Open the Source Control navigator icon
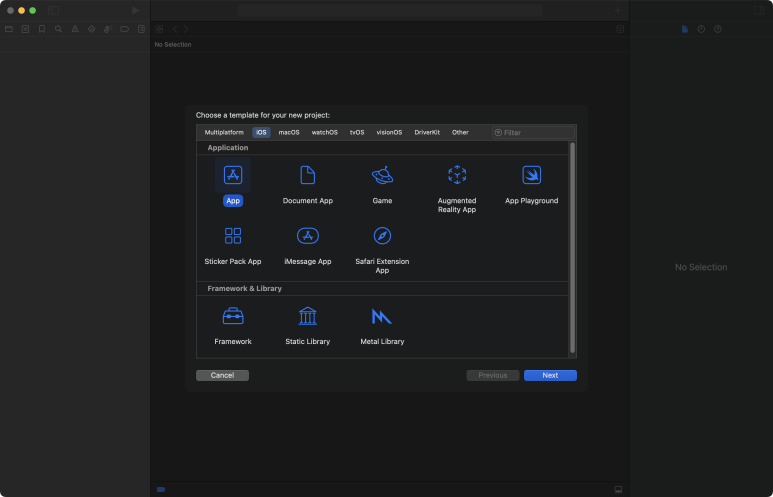773x497 pixels. click(25, 29)
